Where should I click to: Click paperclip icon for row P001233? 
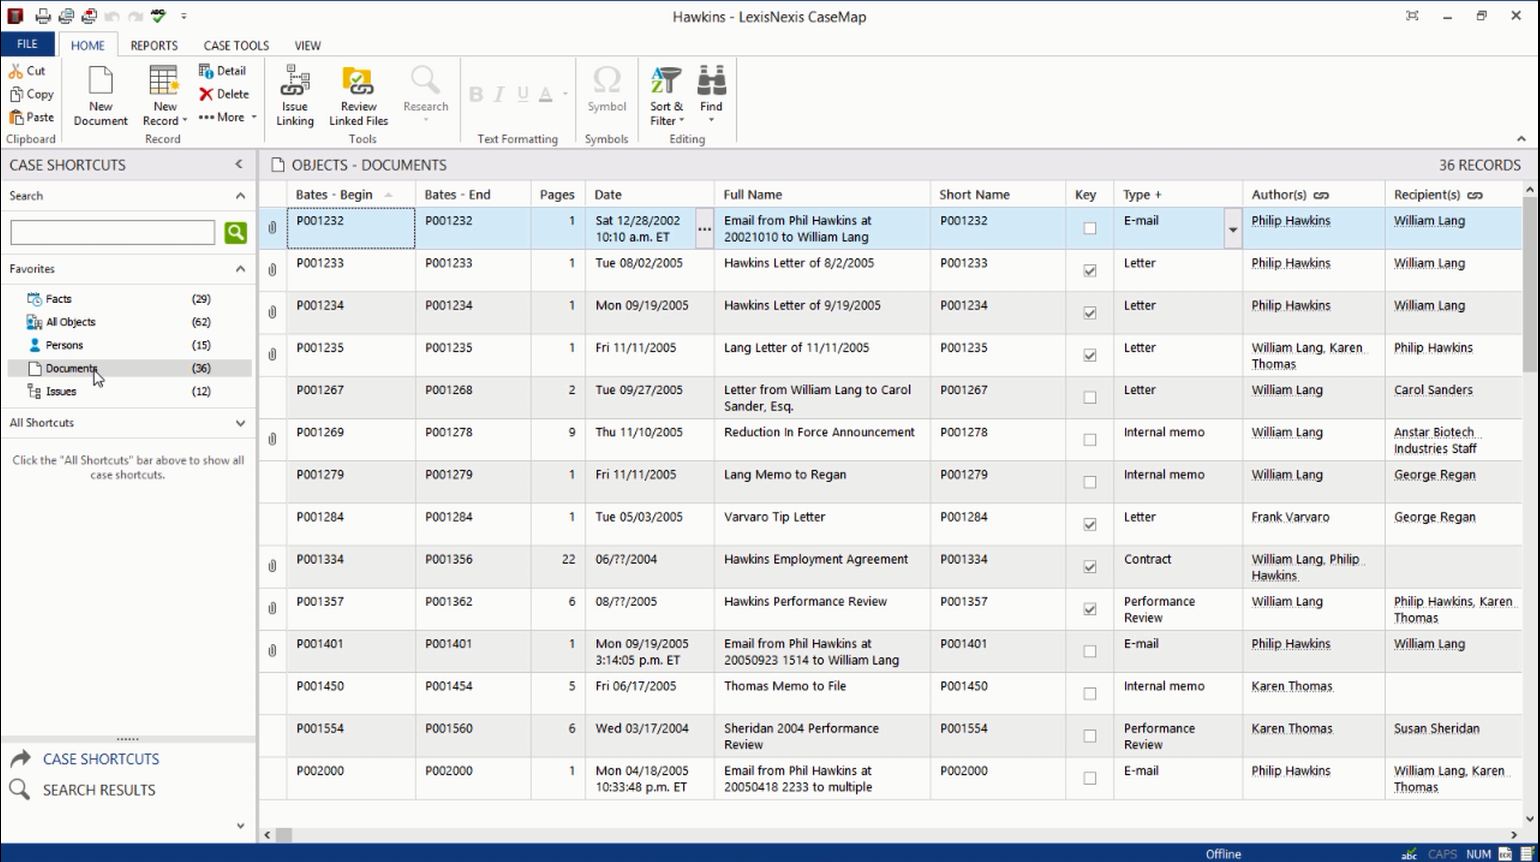click(272, 270)
